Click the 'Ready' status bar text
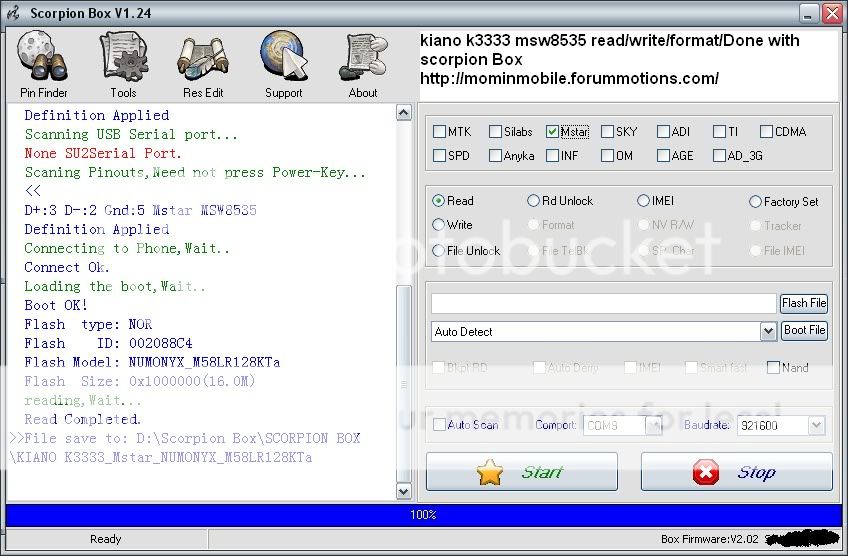The height and width of the screenshot is (556, 848). click(105, 539)
